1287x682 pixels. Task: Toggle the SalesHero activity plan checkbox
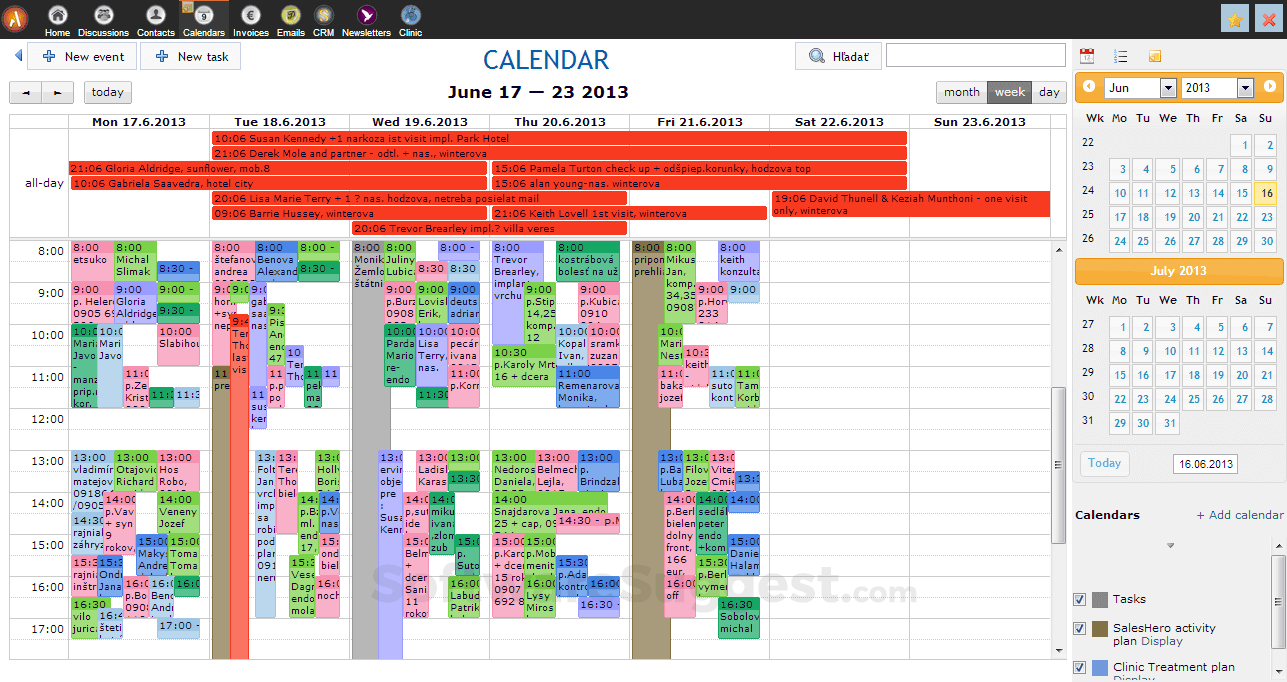[1079, 629]
